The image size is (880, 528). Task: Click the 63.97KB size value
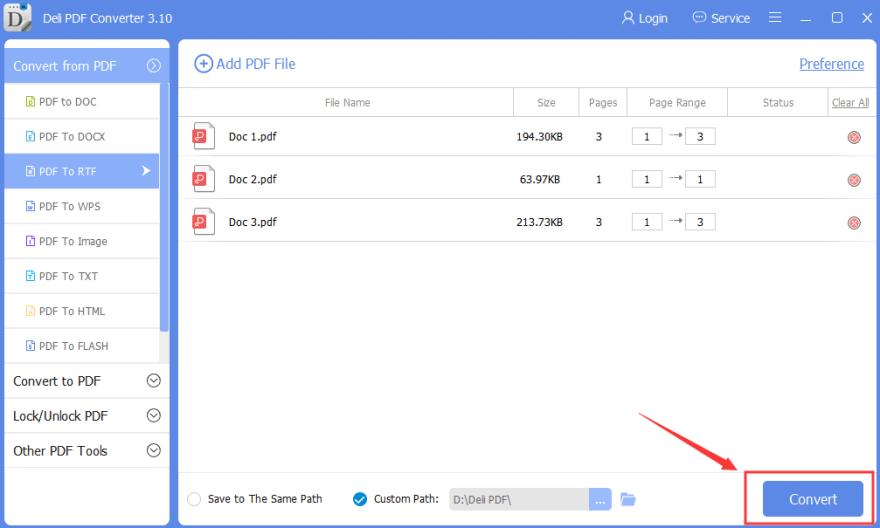540,180
